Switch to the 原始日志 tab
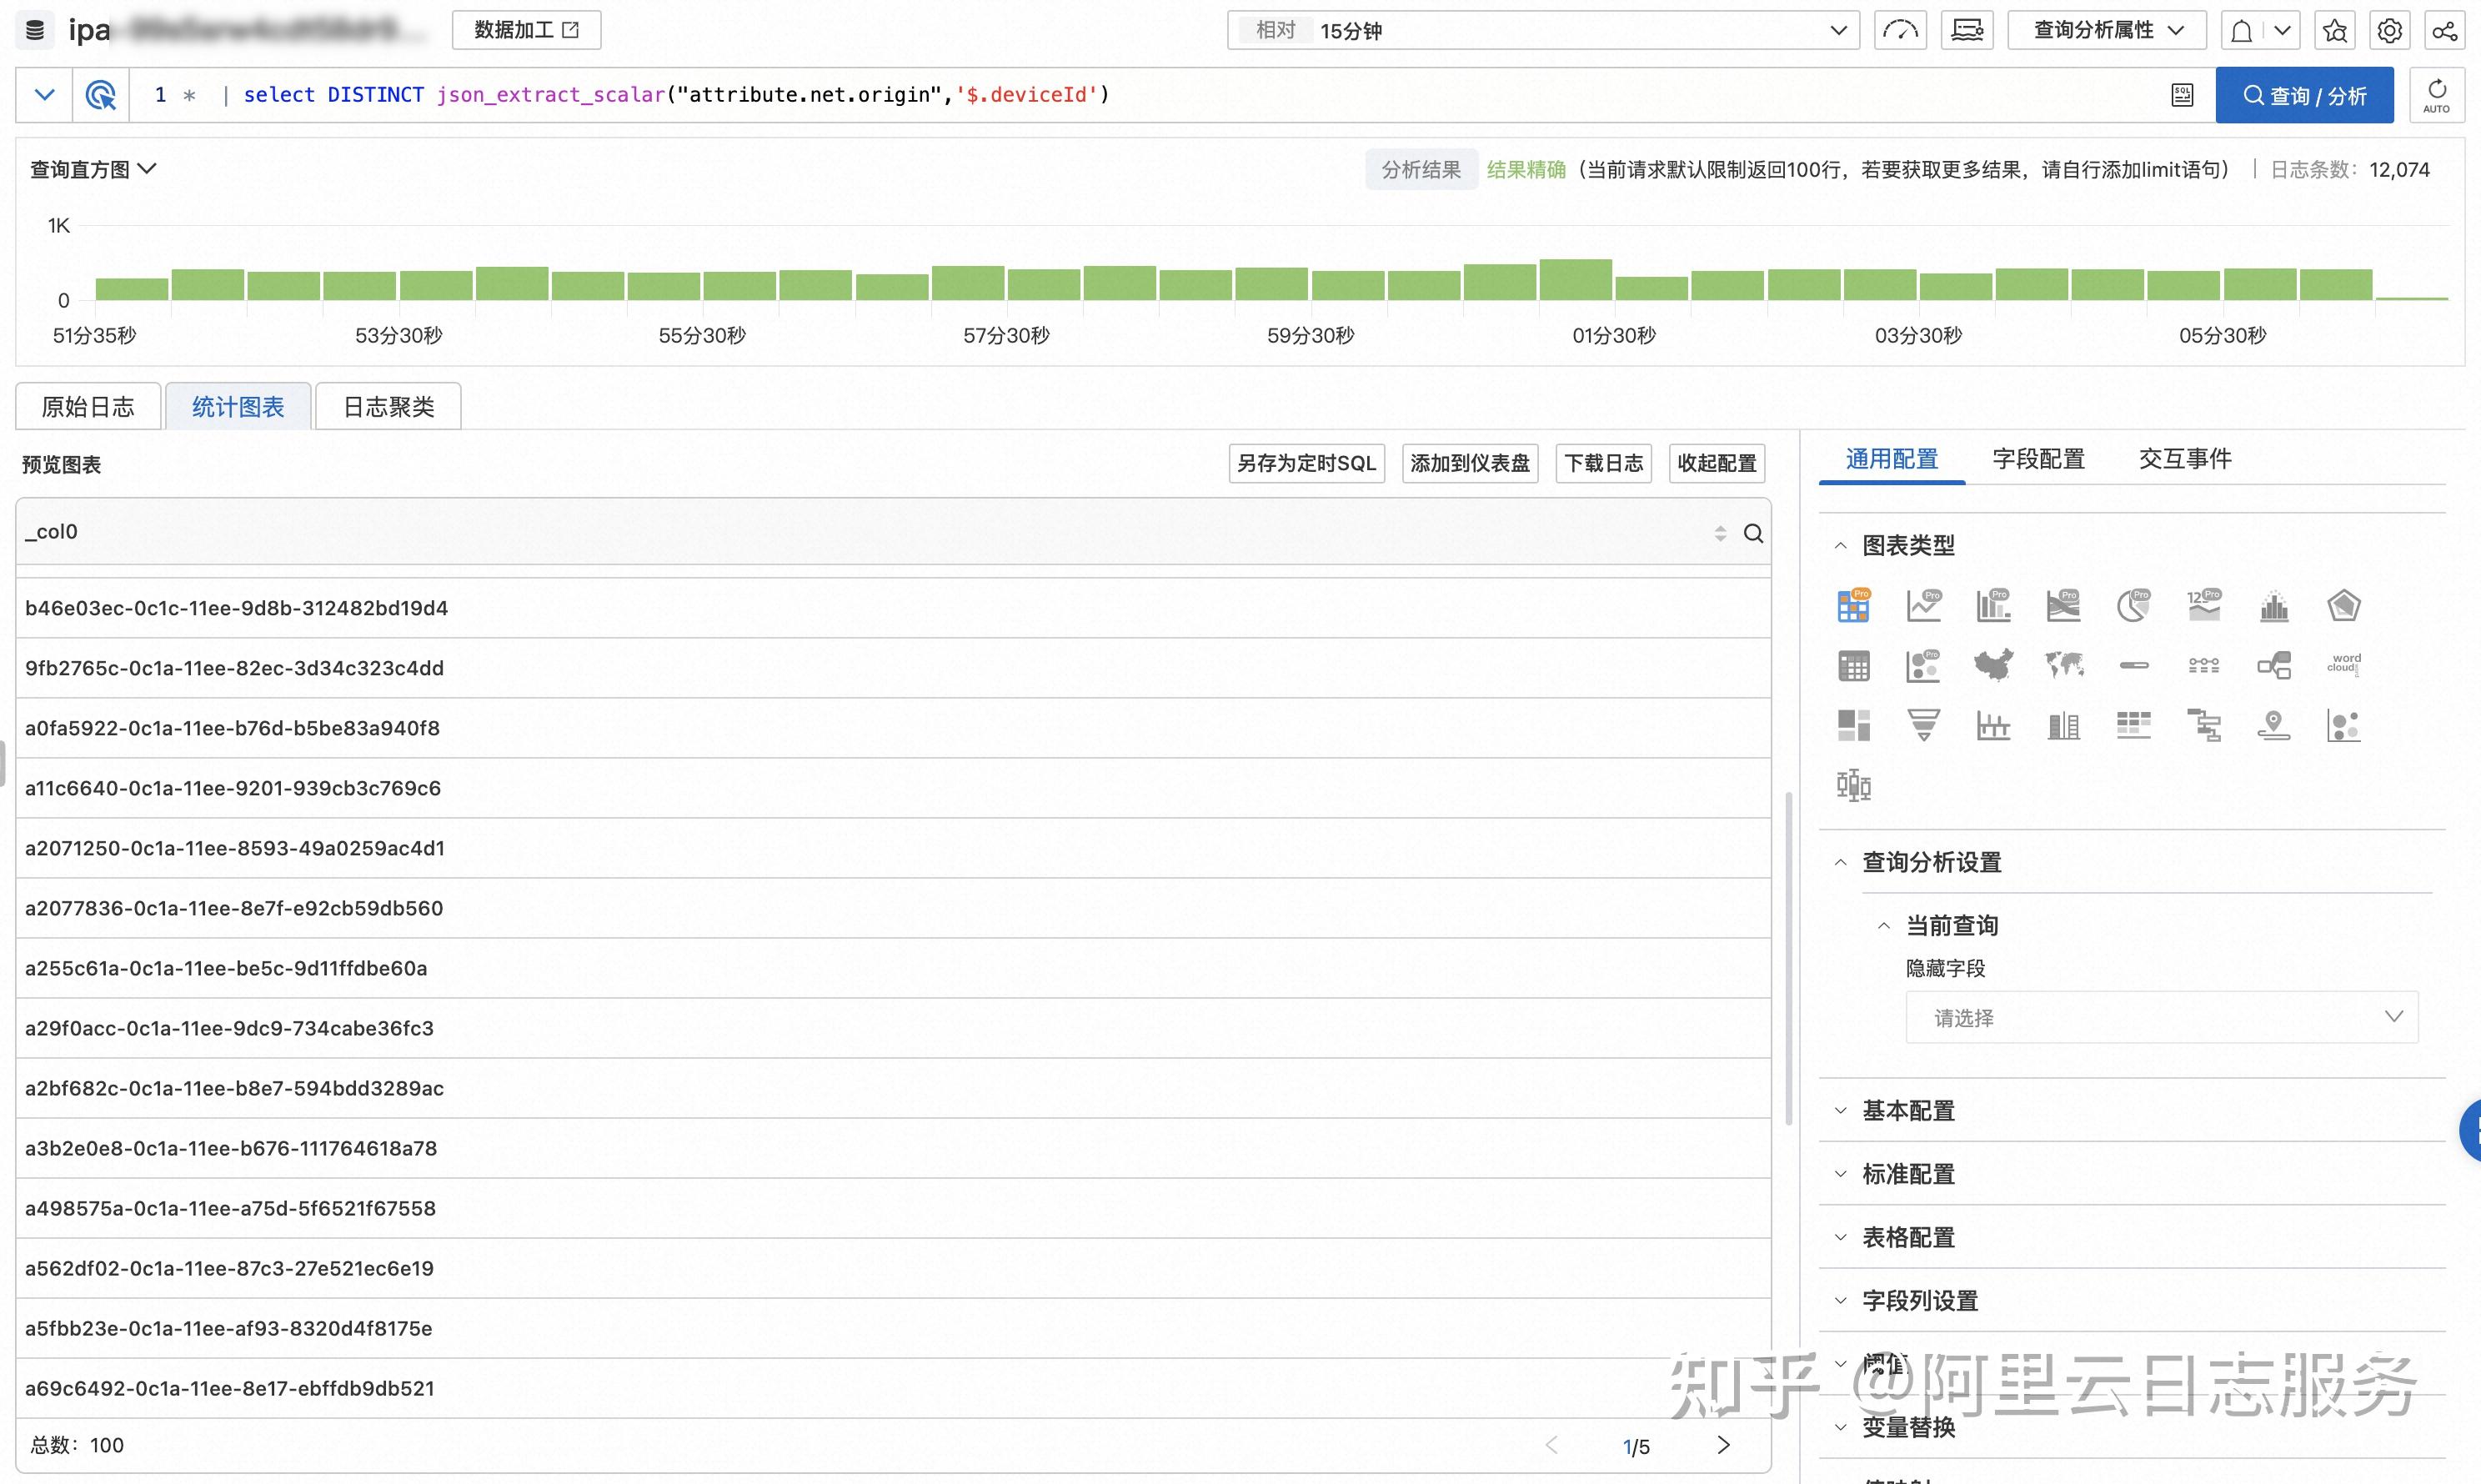Image resolution: width=2481 pixels, height=1484 pixels. click(88, 407)
